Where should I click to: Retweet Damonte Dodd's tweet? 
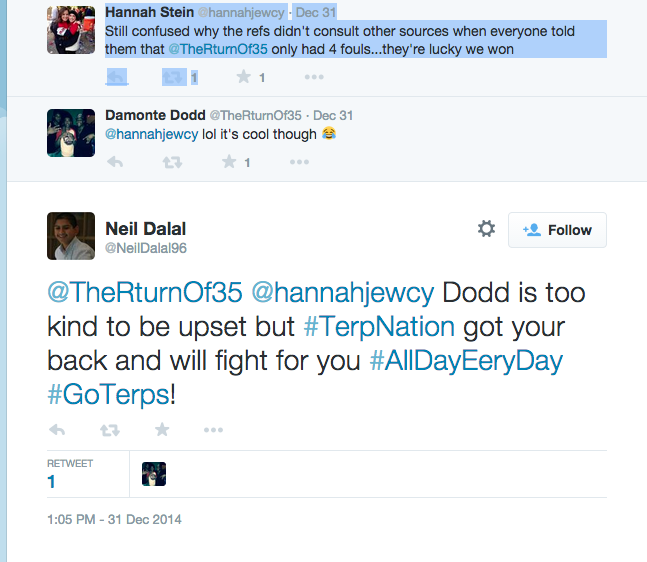coord(173,161)
